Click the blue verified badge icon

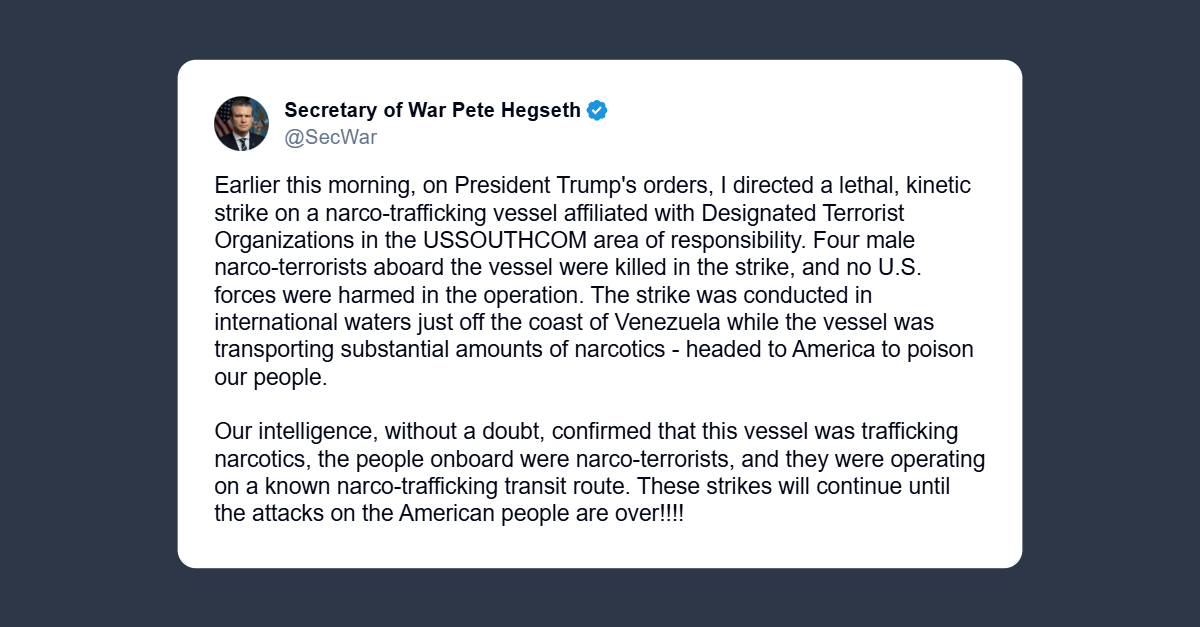[x=597, y=110]
